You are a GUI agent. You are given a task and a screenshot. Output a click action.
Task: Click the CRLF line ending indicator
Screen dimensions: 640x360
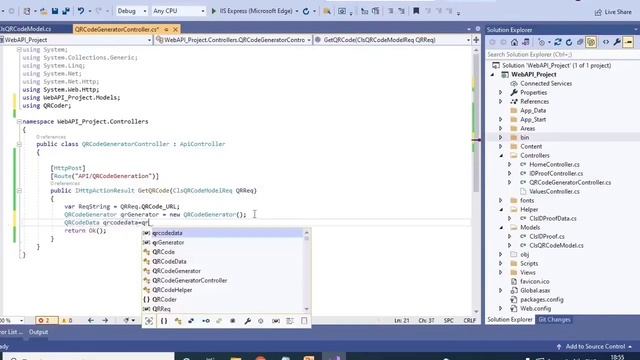click(469, 320)
